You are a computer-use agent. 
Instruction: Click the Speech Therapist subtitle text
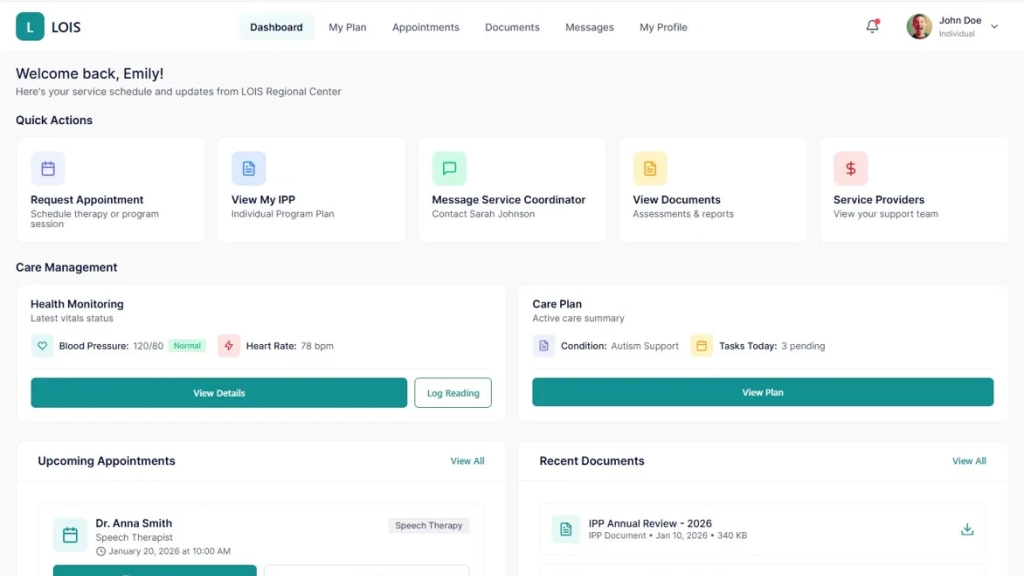pos(134,537)
